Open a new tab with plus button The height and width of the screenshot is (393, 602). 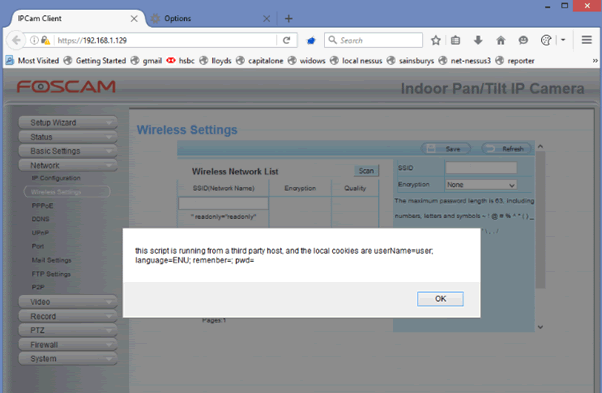289,18
